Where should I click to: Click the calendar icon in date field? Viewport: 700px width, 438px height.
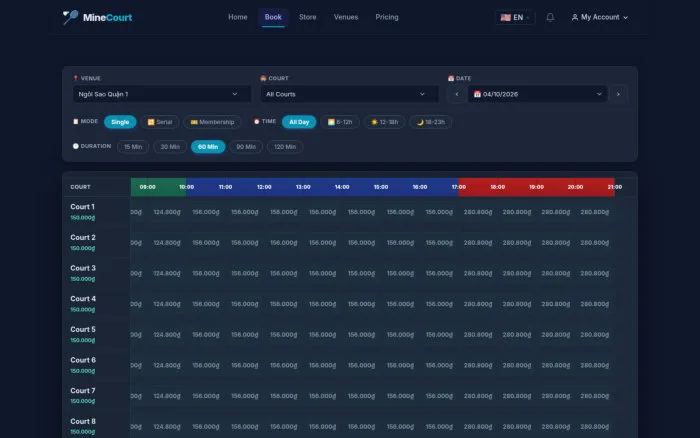[477, 94]
